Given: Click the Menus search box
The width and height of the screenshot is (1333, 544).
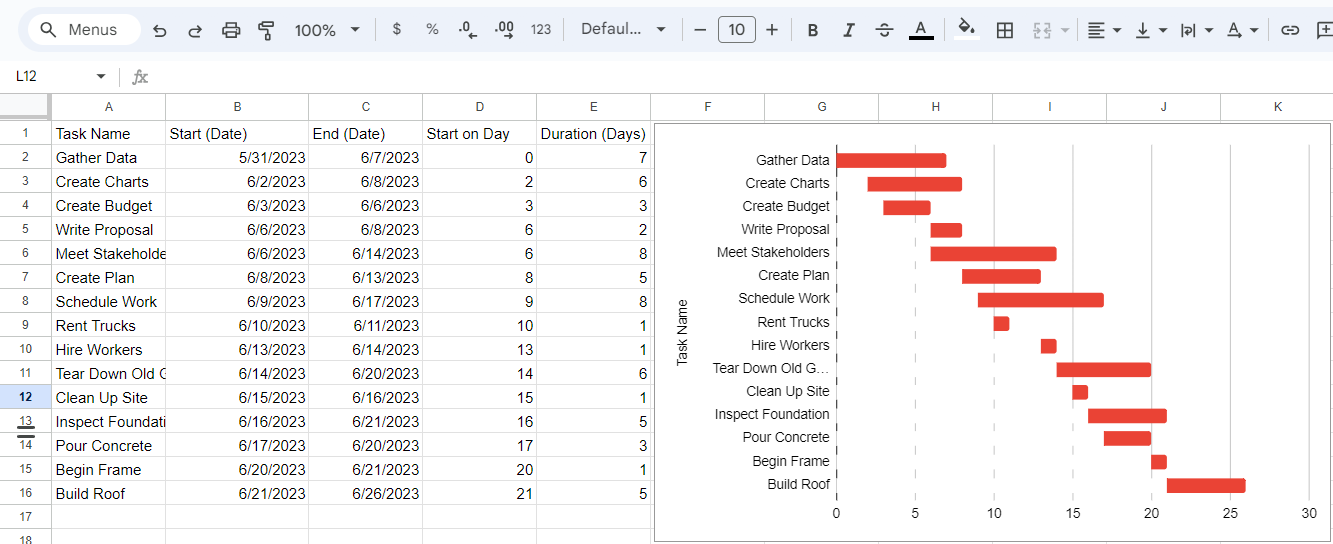Looking at the screenshot, I should (83, 30).
